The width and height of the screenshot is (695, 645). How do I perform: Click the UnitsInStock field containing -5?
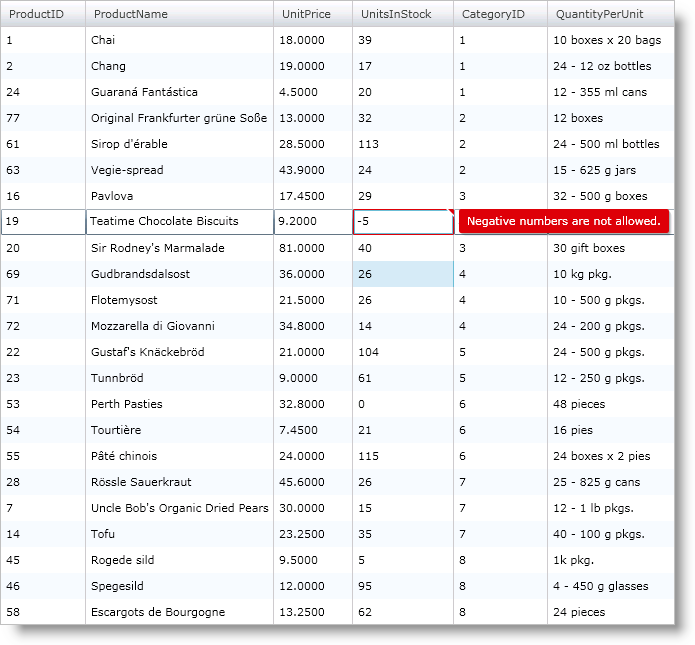coord(402,222)
